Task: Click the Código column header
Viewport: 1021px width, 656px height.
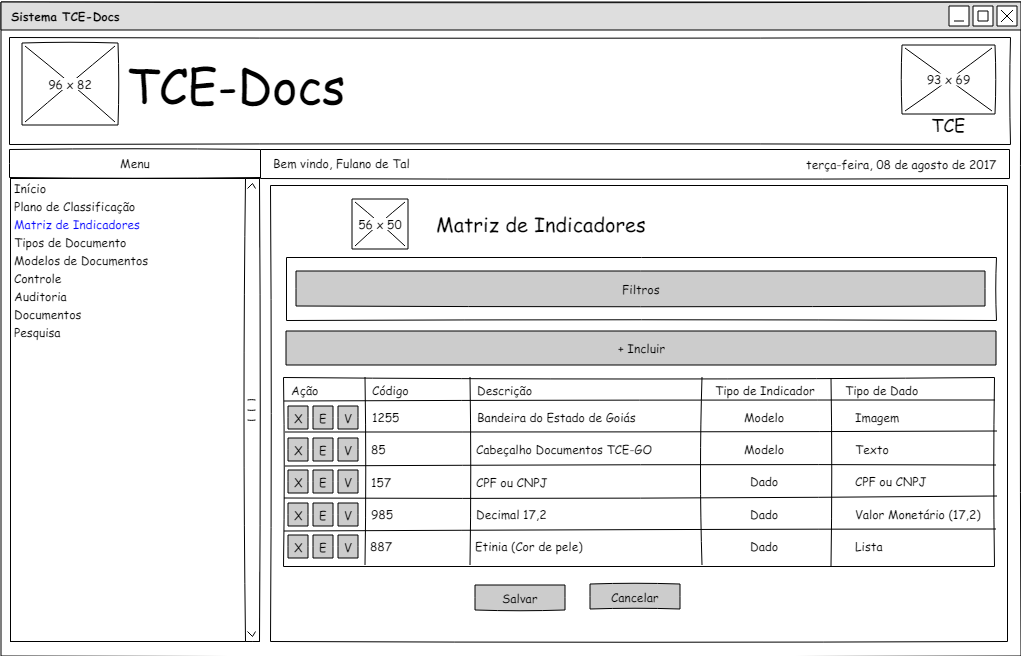Action: point(390,391)
